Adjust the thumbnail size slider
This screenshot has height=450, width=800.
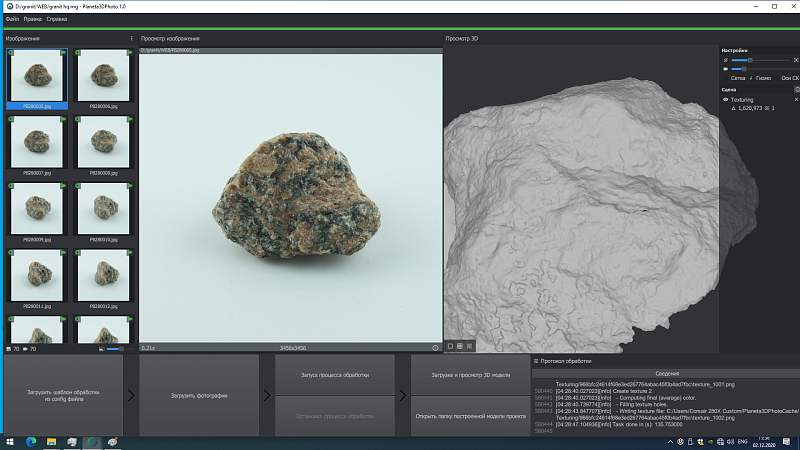pos(115,349)
